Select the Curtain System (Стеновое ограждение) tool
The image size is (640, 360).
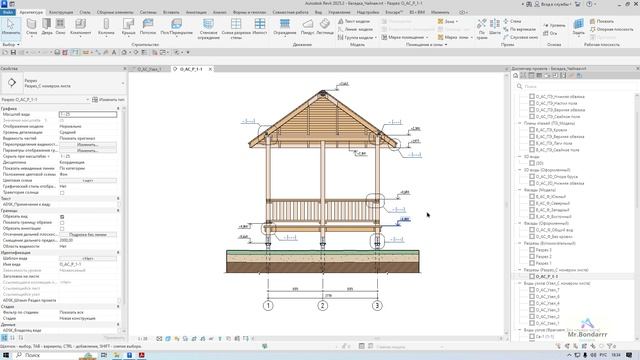208,29
